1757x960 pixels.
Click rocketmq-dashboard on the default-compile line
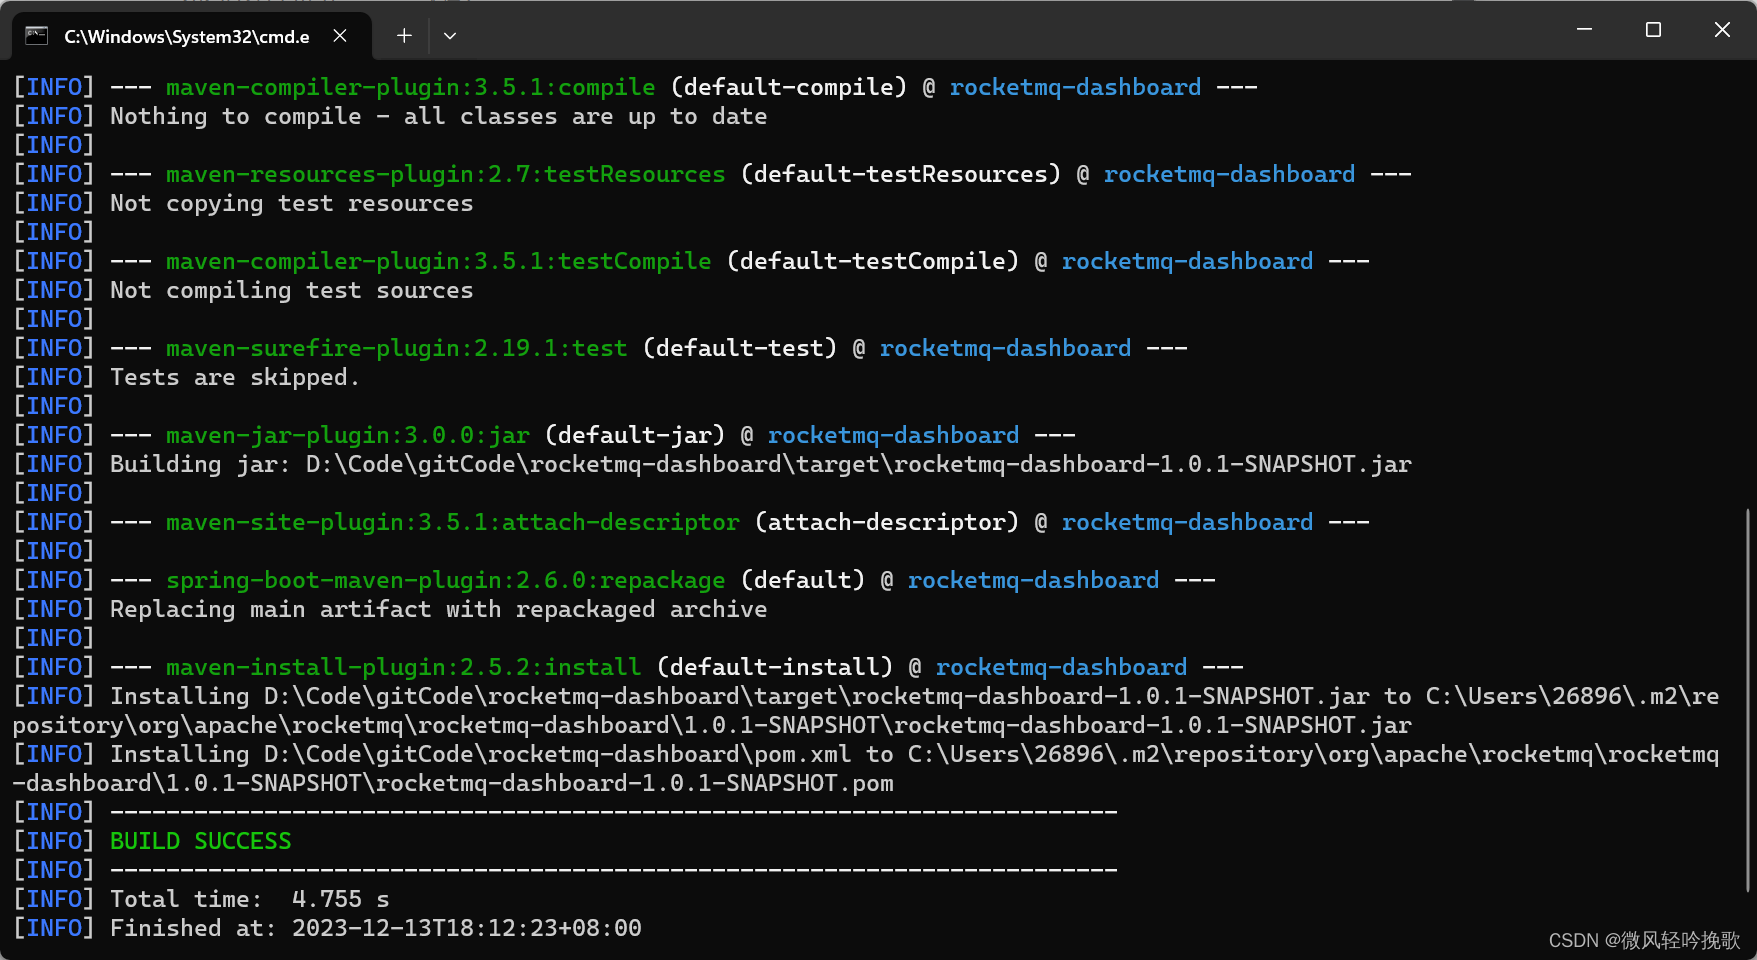1076,87
